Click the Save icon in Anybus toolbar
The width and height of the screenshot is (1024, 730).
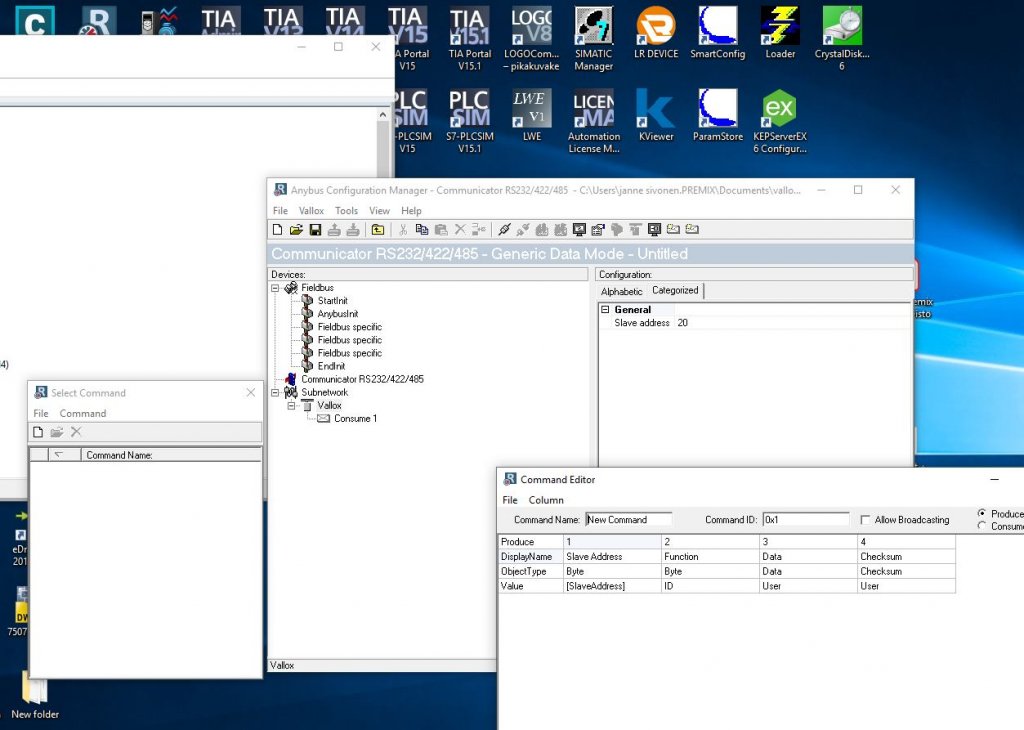point(315,230)
